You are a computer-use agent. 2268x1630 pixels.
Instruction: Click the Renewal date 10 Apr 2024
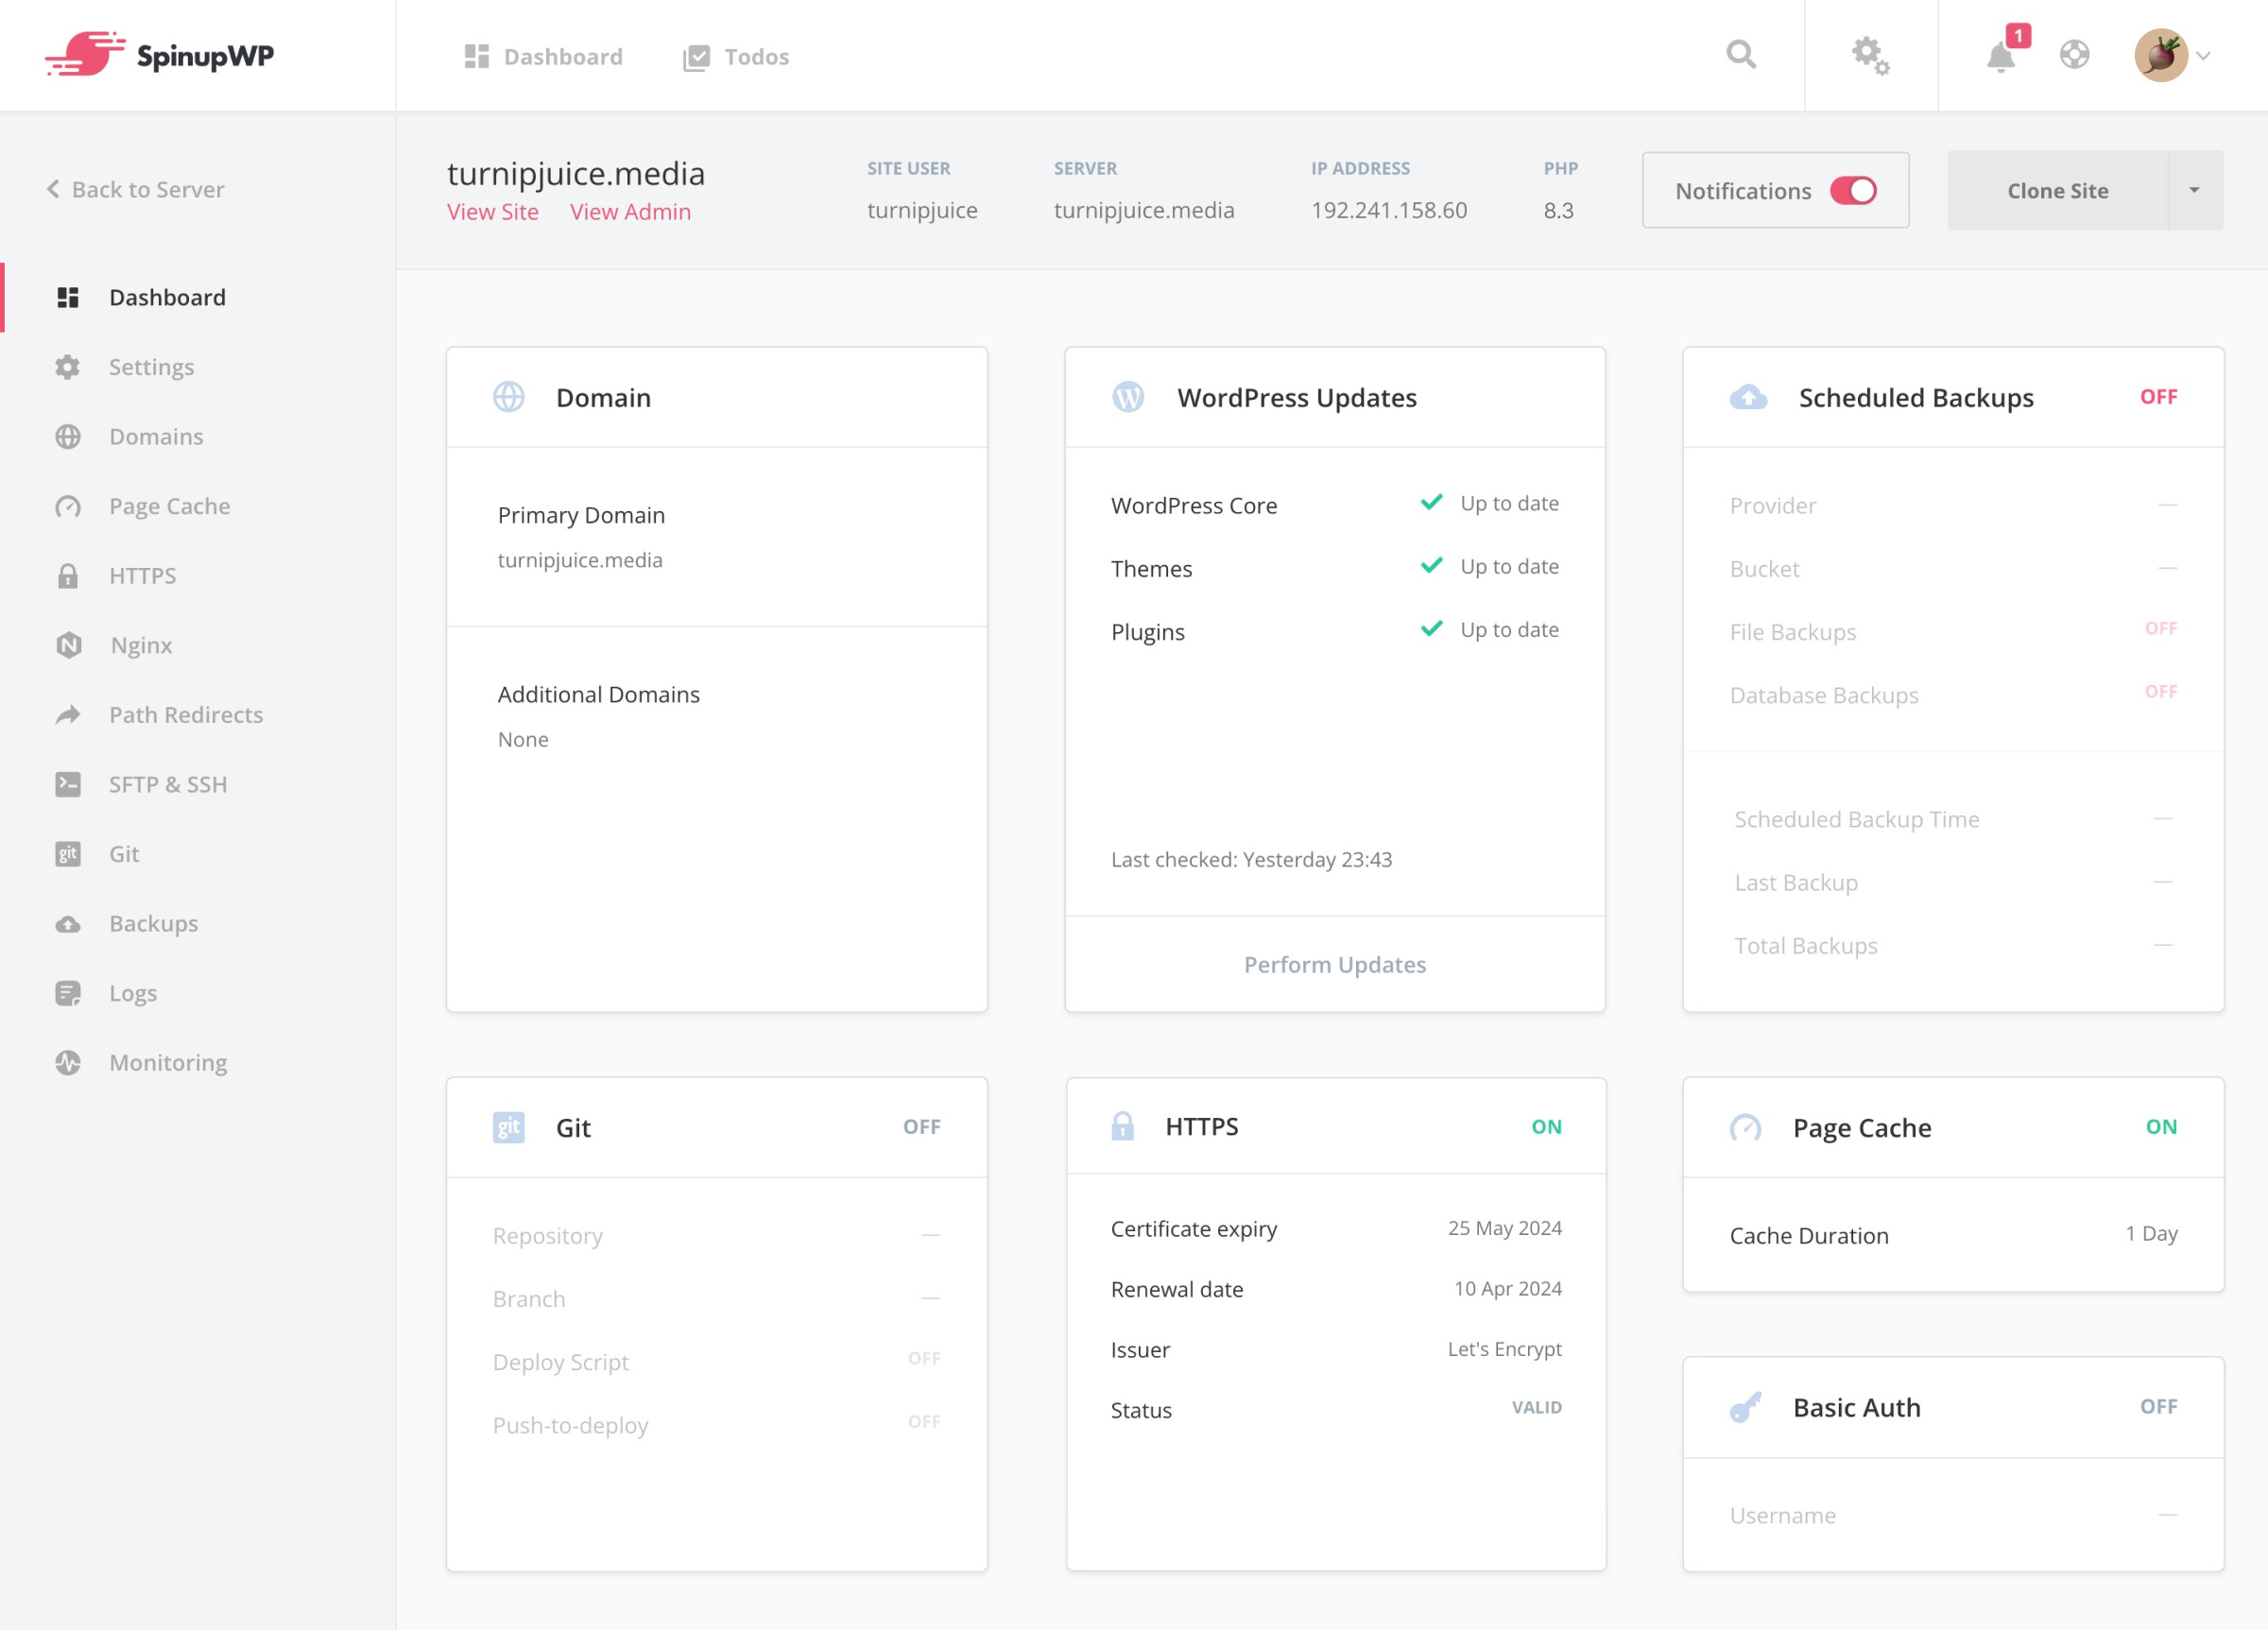[x=1507, y=1288]
